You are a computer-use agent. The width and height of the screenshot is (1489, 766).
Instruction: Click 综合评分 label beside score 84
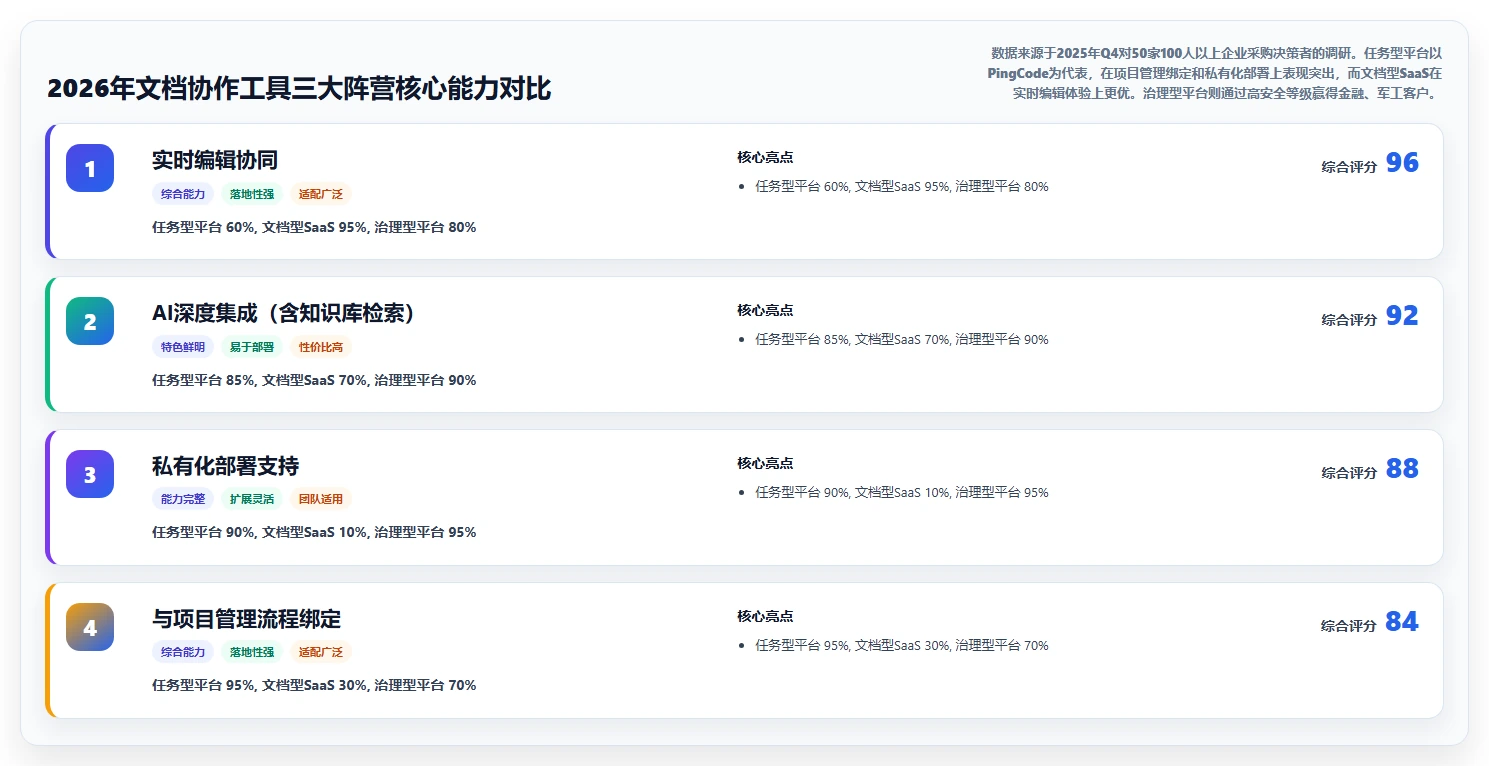point(1349,626)
